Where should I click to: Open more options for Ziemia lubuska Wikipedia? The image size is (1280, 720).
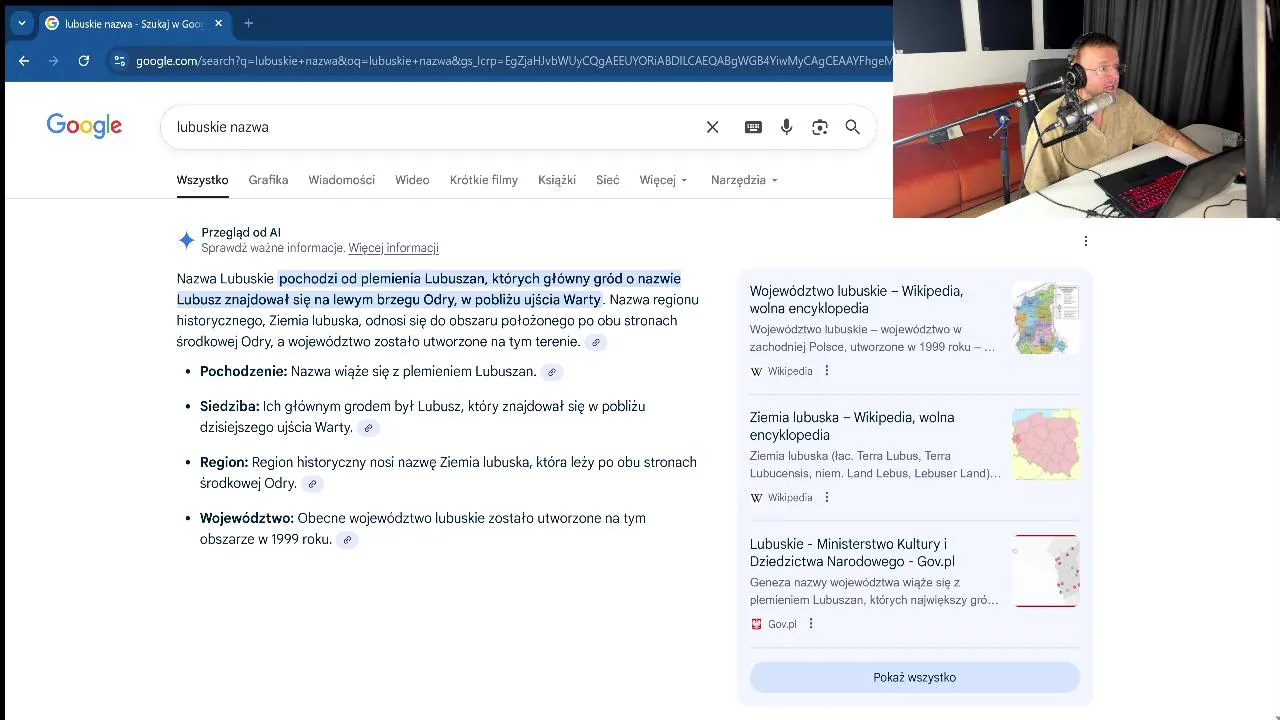pyautogui.click(x=826, y=497)
